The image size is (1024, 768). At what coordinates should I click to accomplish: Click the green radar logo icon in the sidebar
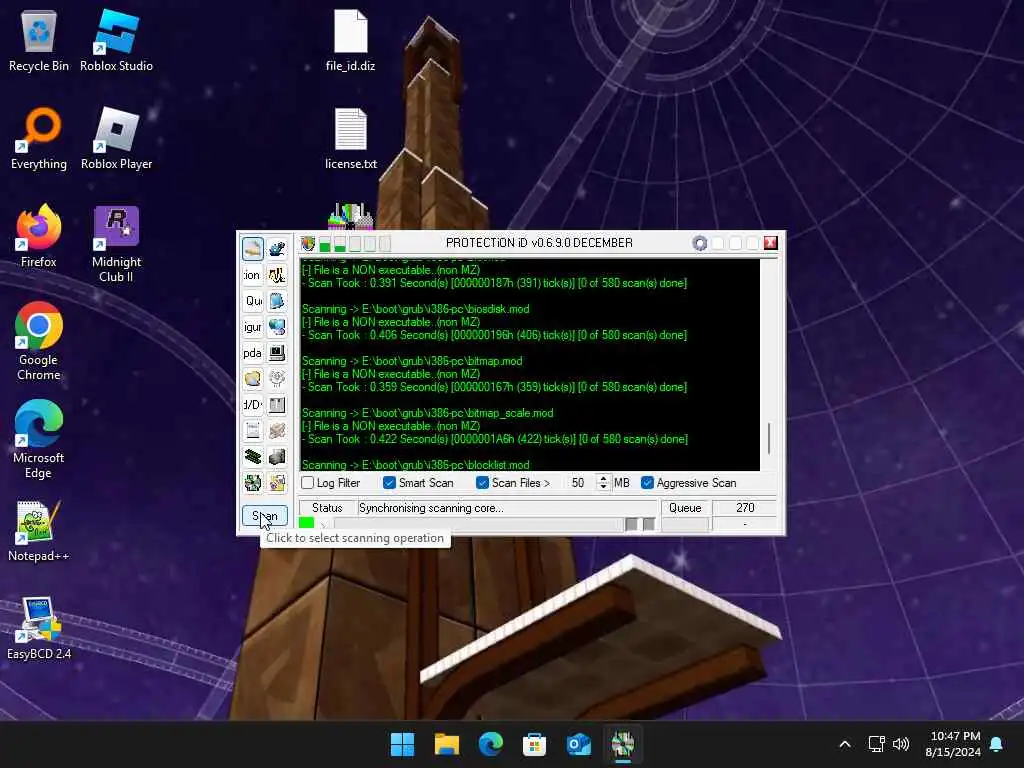(x=253, y=483)
